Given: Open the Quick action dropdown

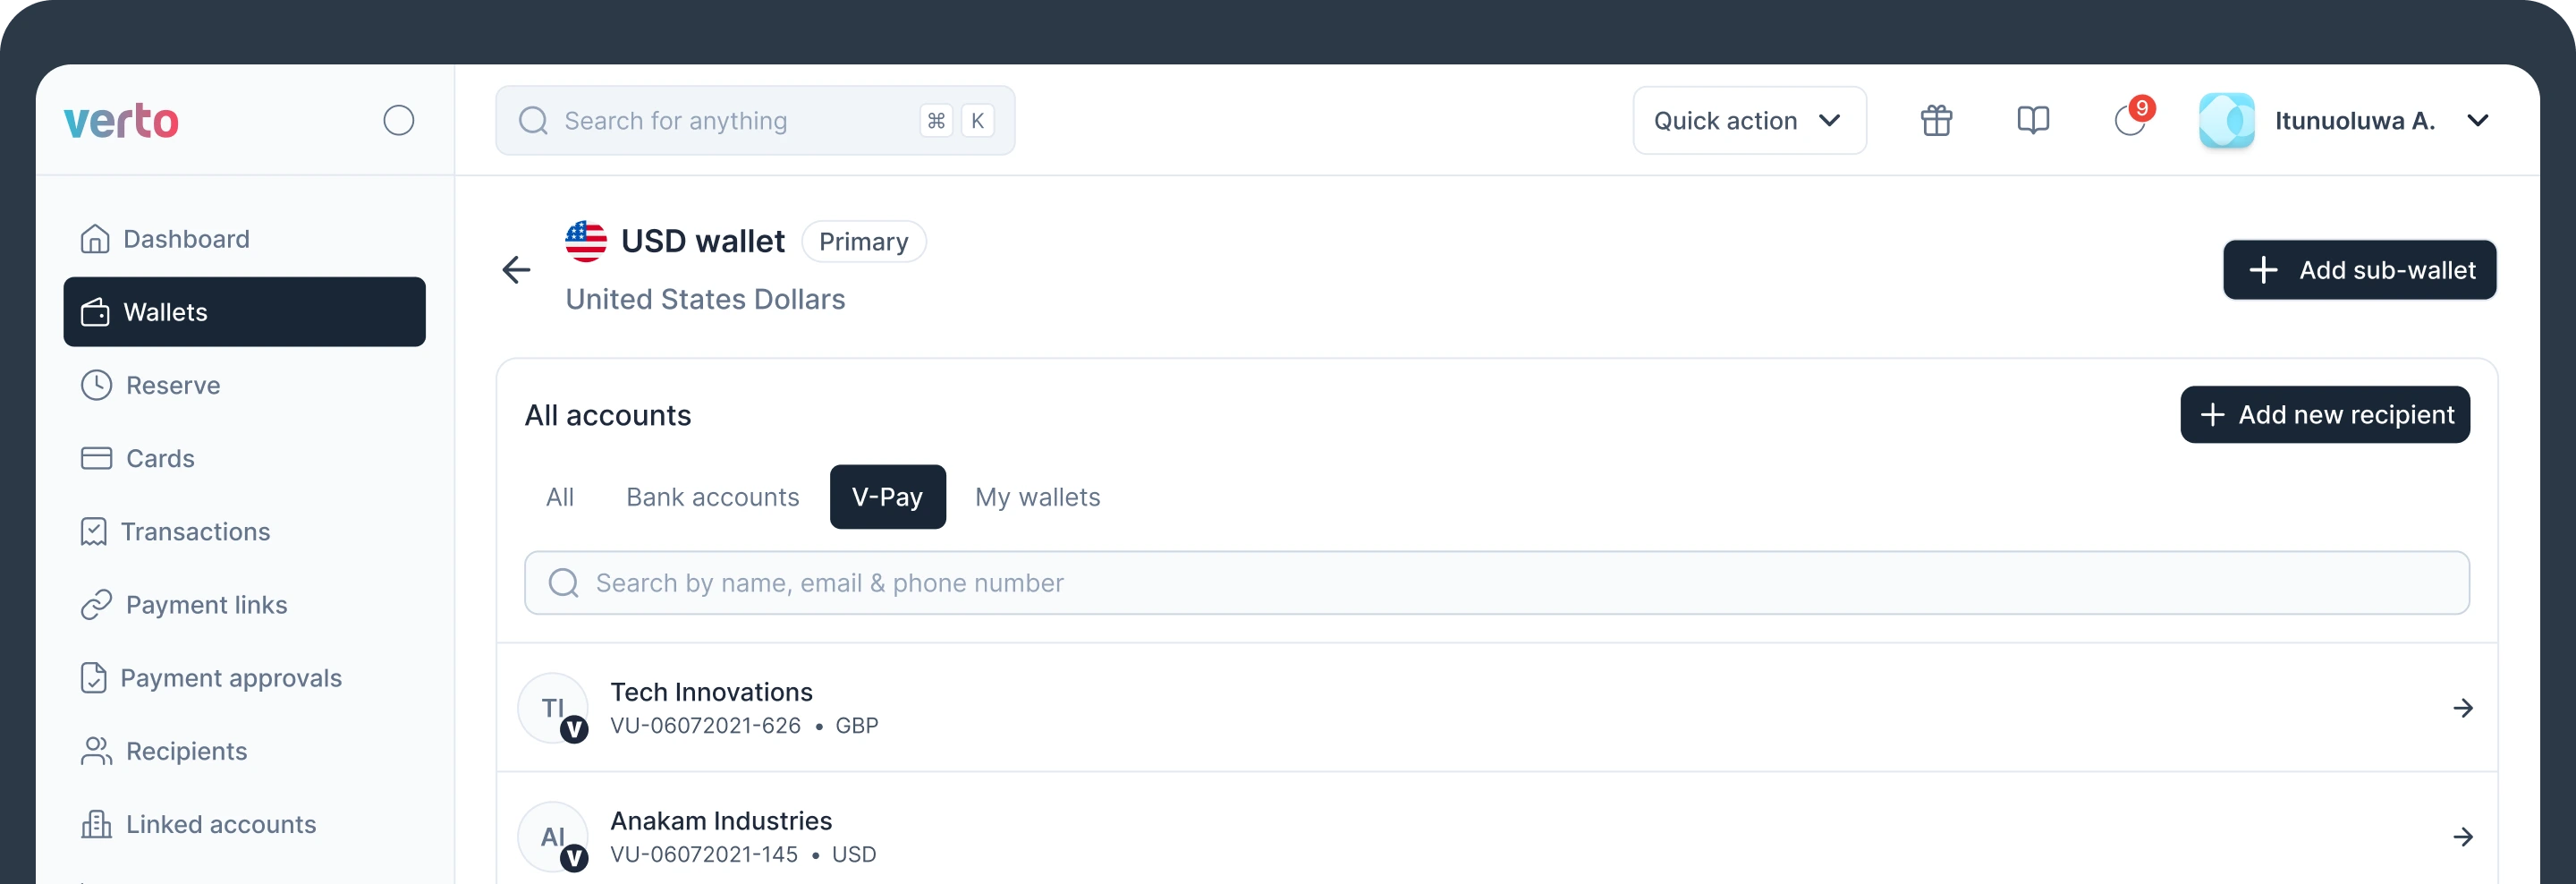Looking at the screenshot, I should (x=1749, y=120).
